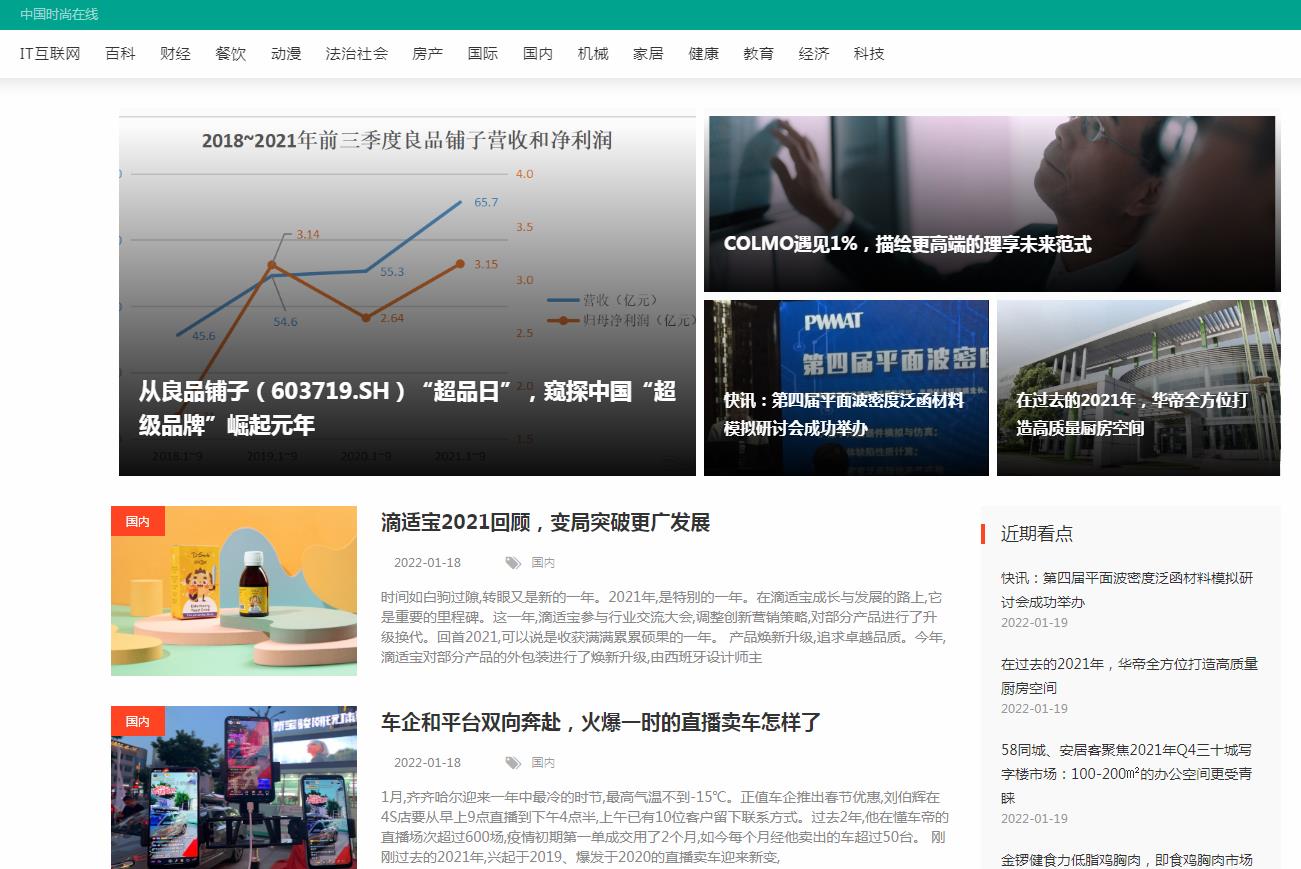Open headline 从良品铺子（603719.SH）“超品日”
The image size is (1301, 869).
click(407, 408)
